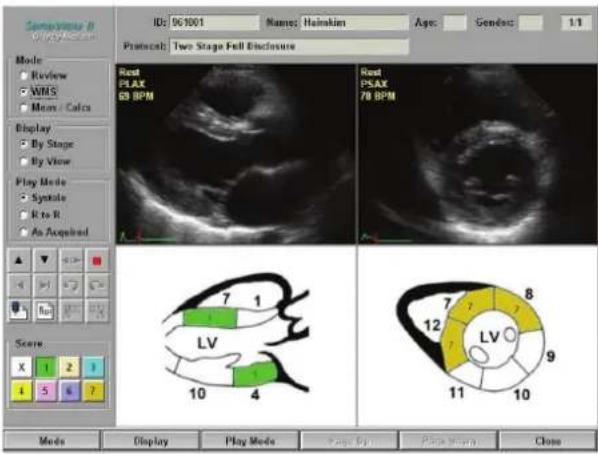
Task: Choose display By View
Action: (24, 162)
